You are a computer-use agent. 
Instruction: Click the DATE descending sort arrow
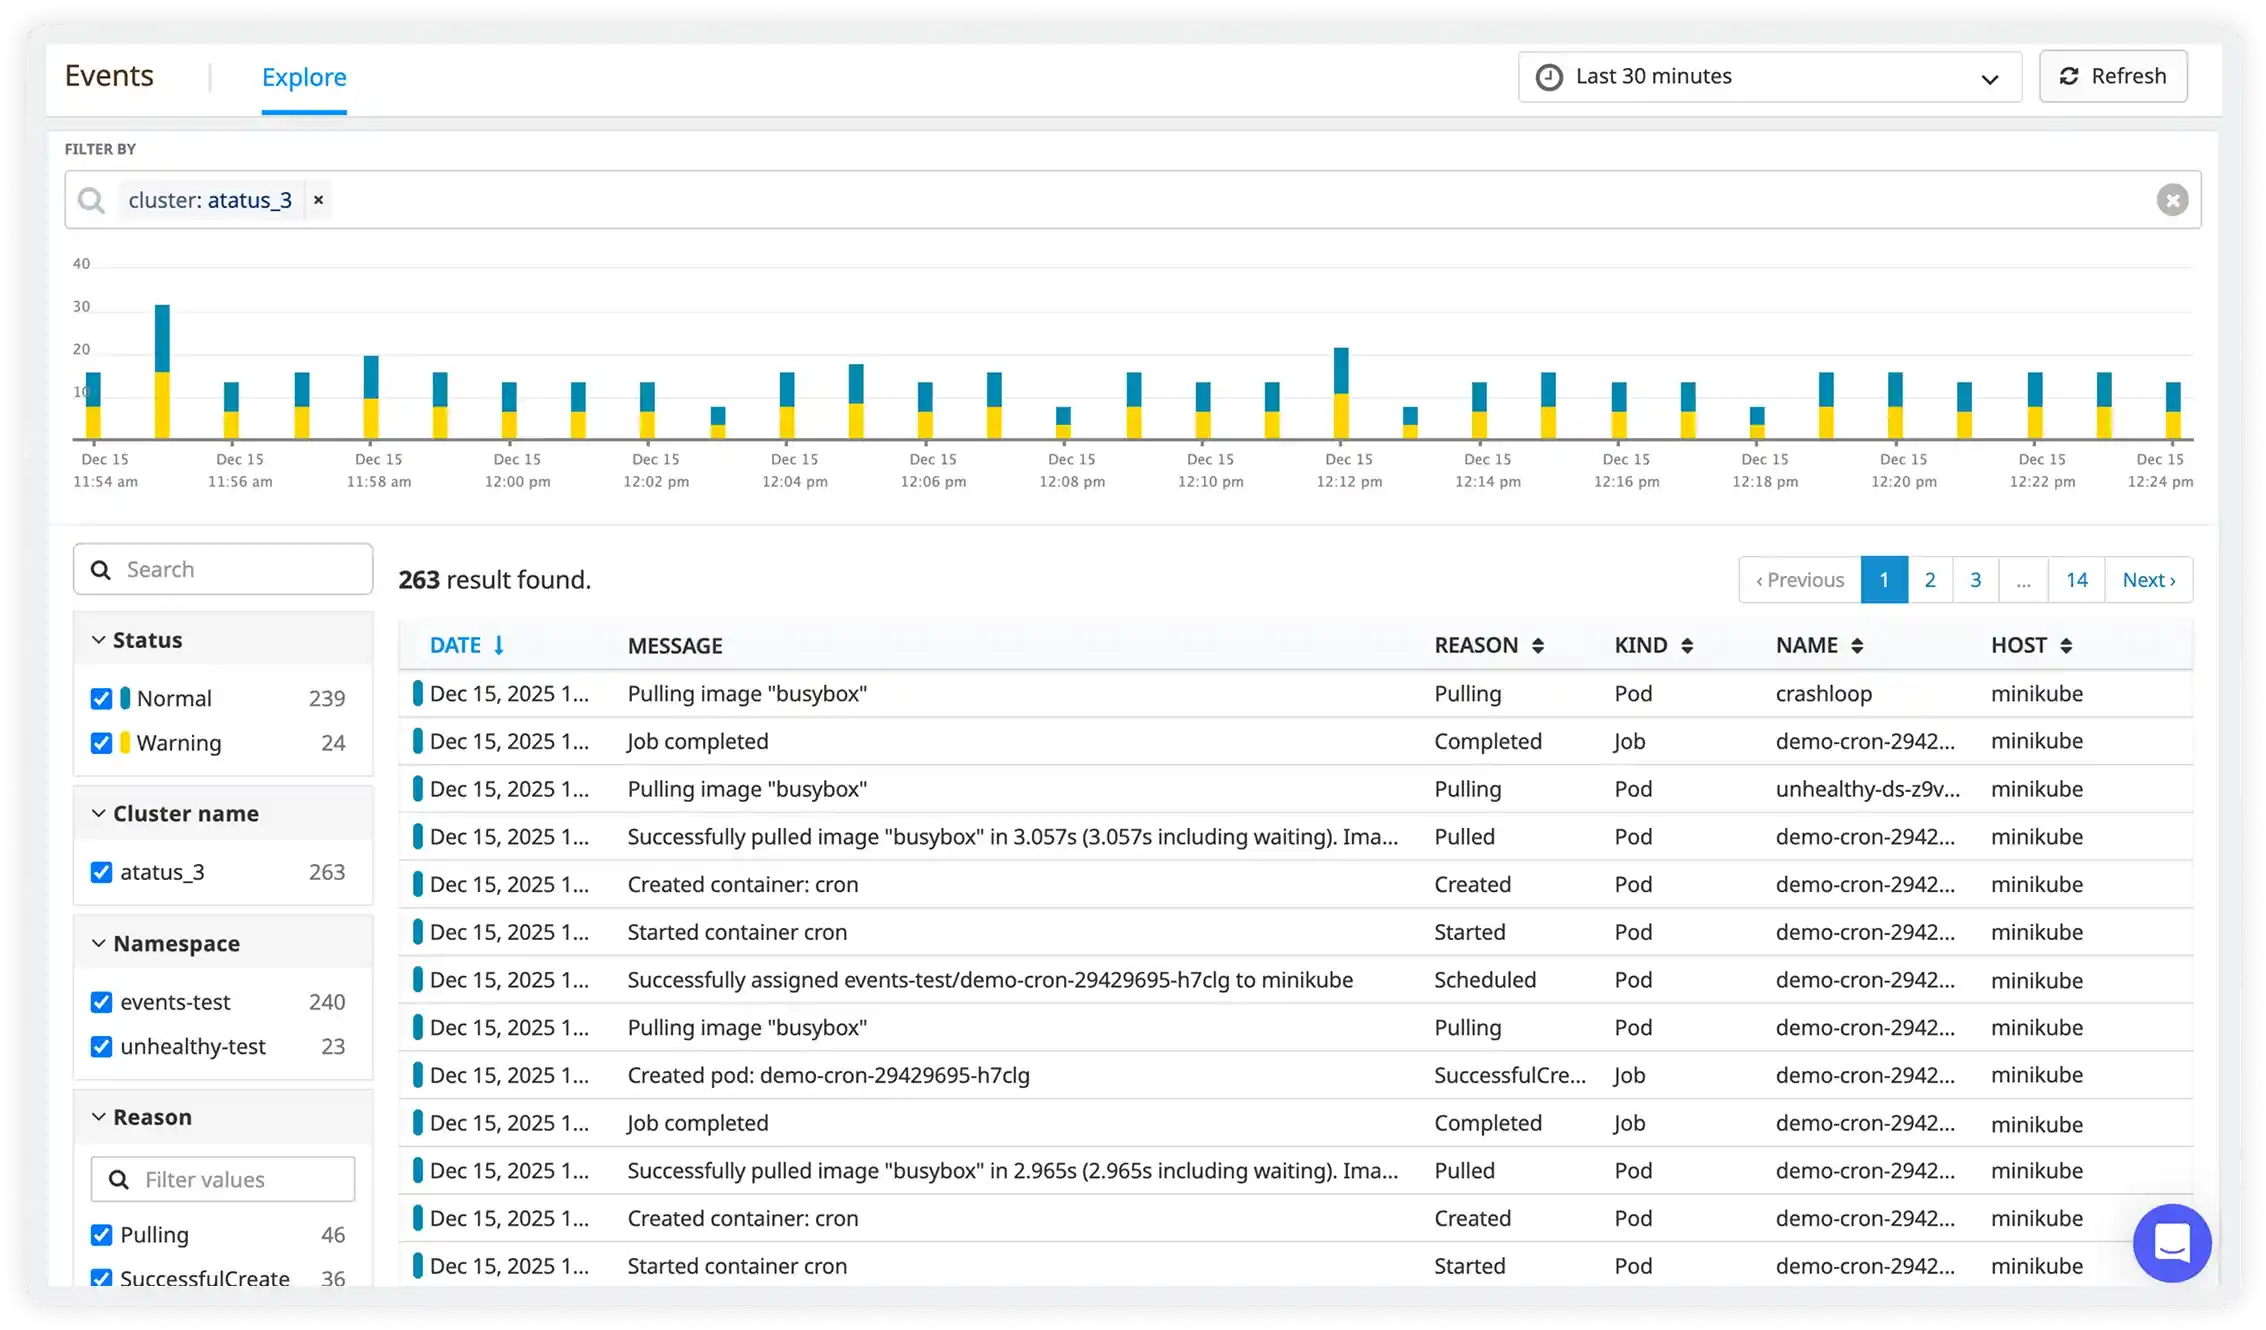coord(500,645)
